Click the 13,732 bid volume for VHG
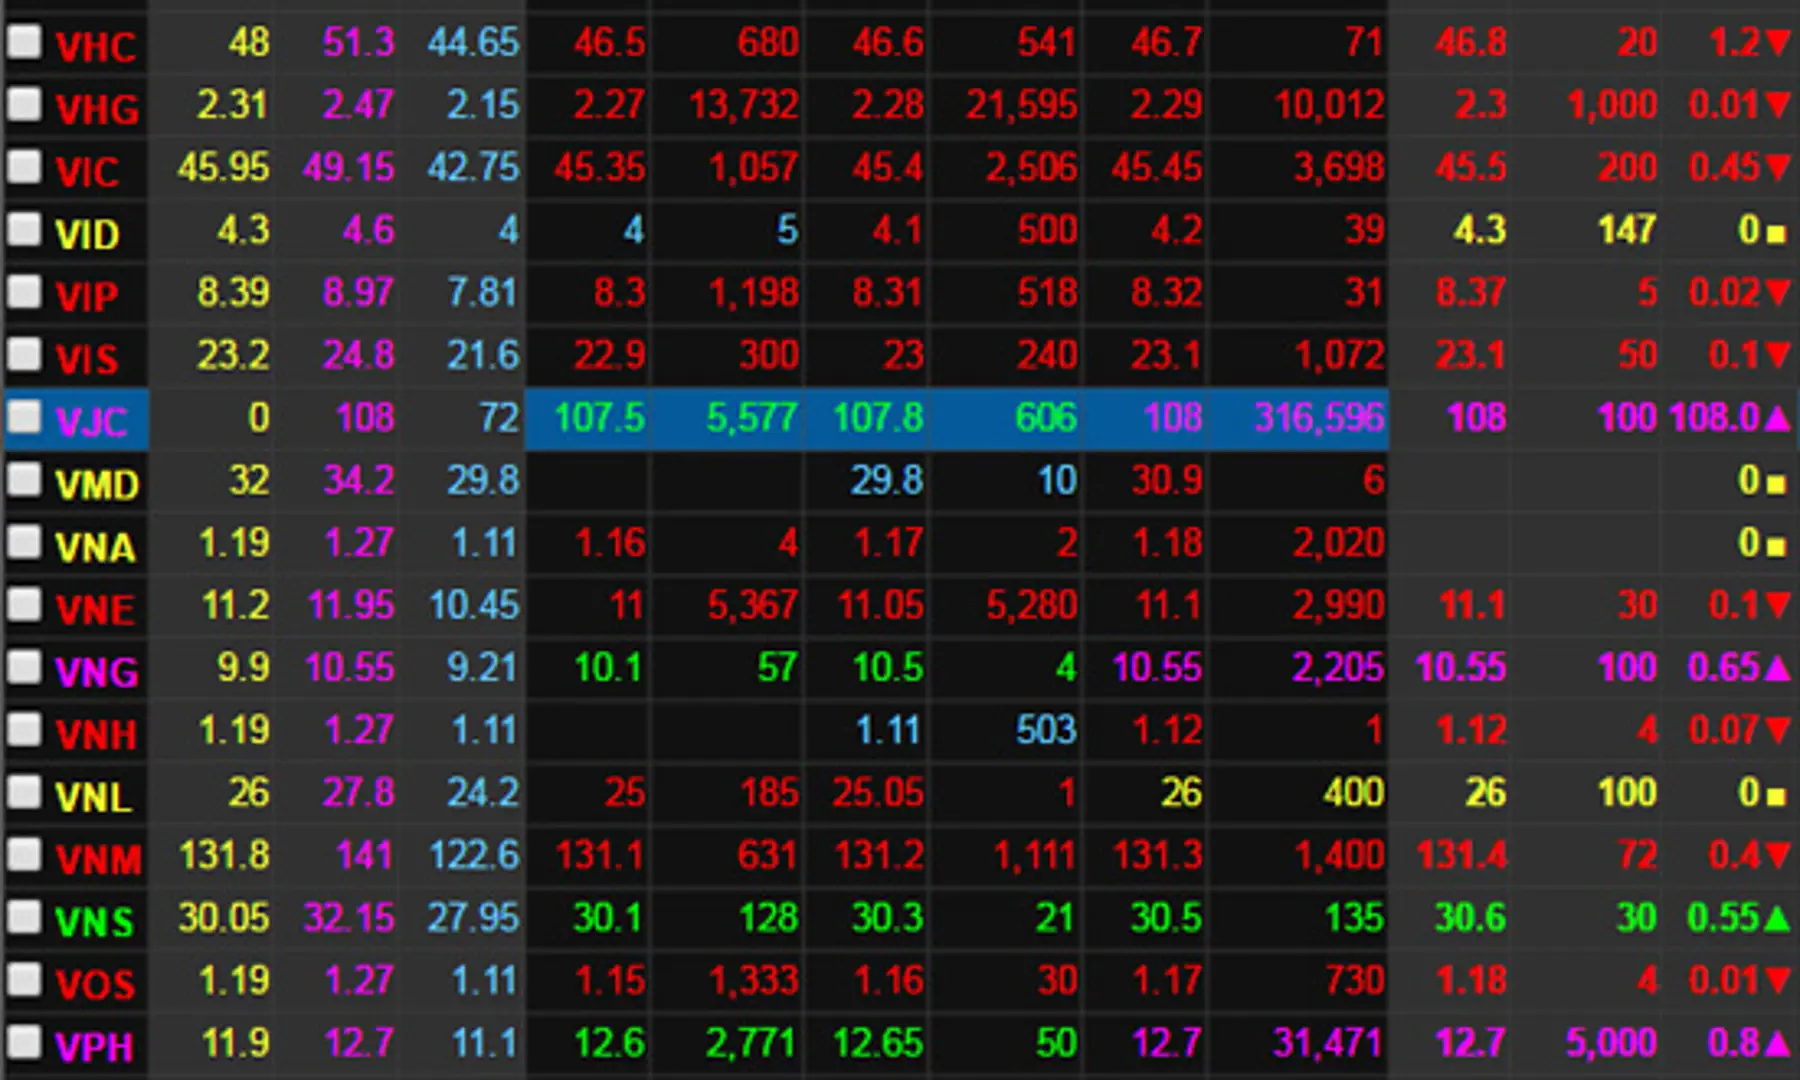 [x=744, y=104]
